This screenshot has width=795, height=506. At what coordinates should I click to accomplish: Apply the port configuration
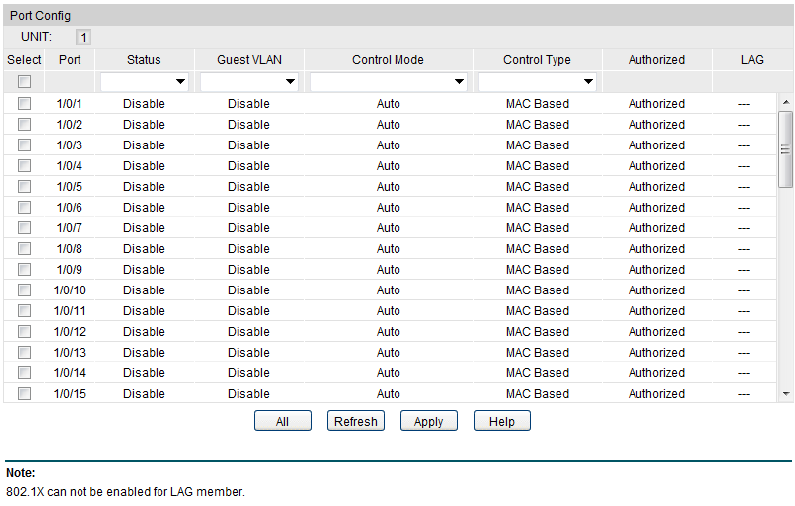click(x=428, y=421)
